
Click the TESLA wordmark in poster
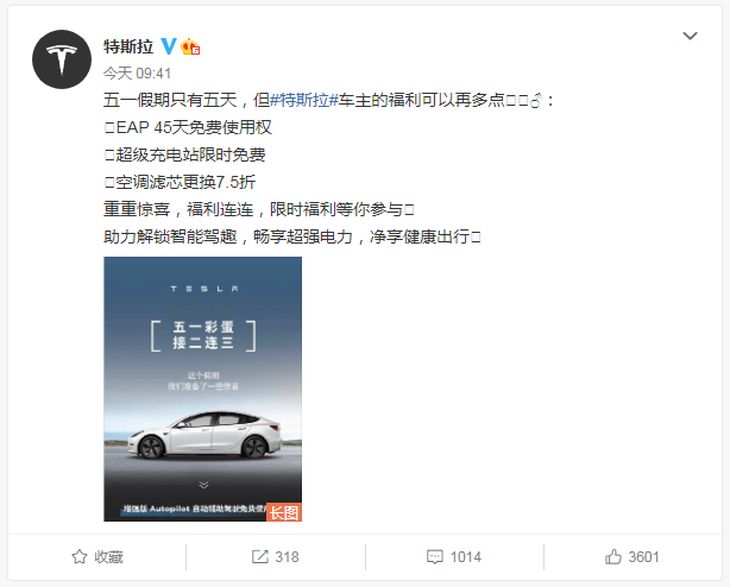click(x=204, y=289)
